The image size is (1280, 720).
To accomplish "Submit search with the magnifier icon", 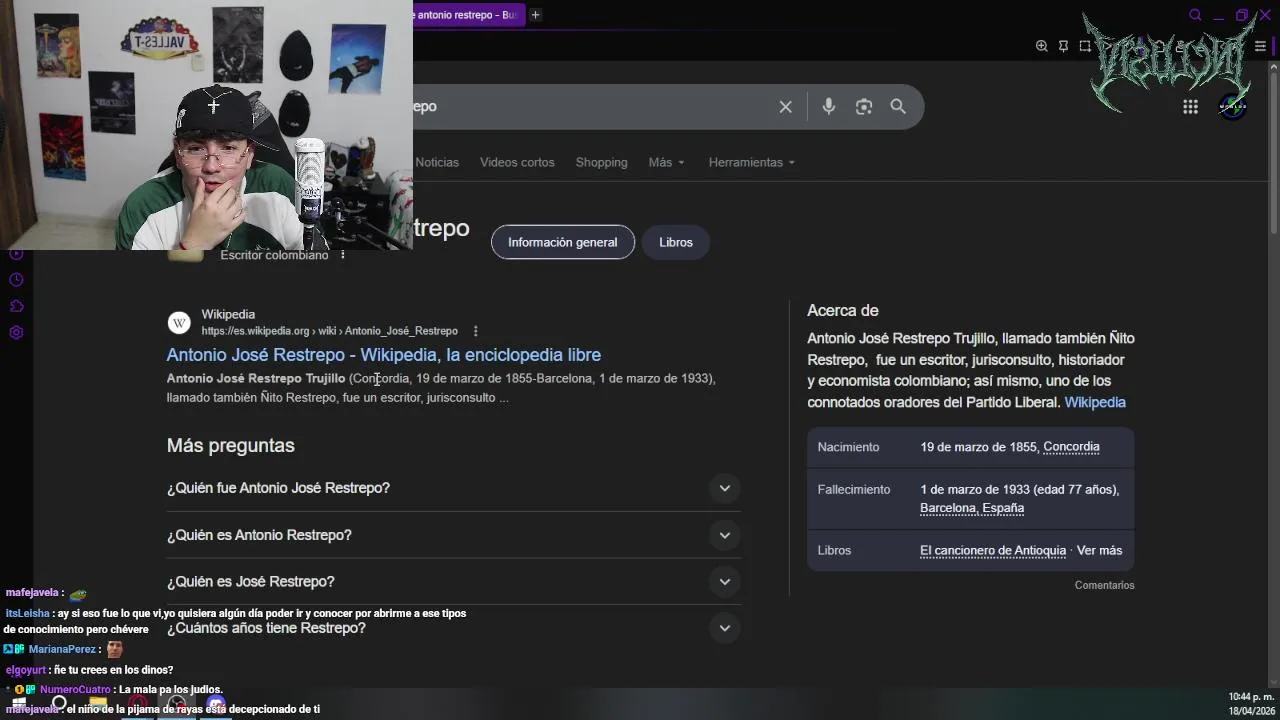I will click(898, 107).
